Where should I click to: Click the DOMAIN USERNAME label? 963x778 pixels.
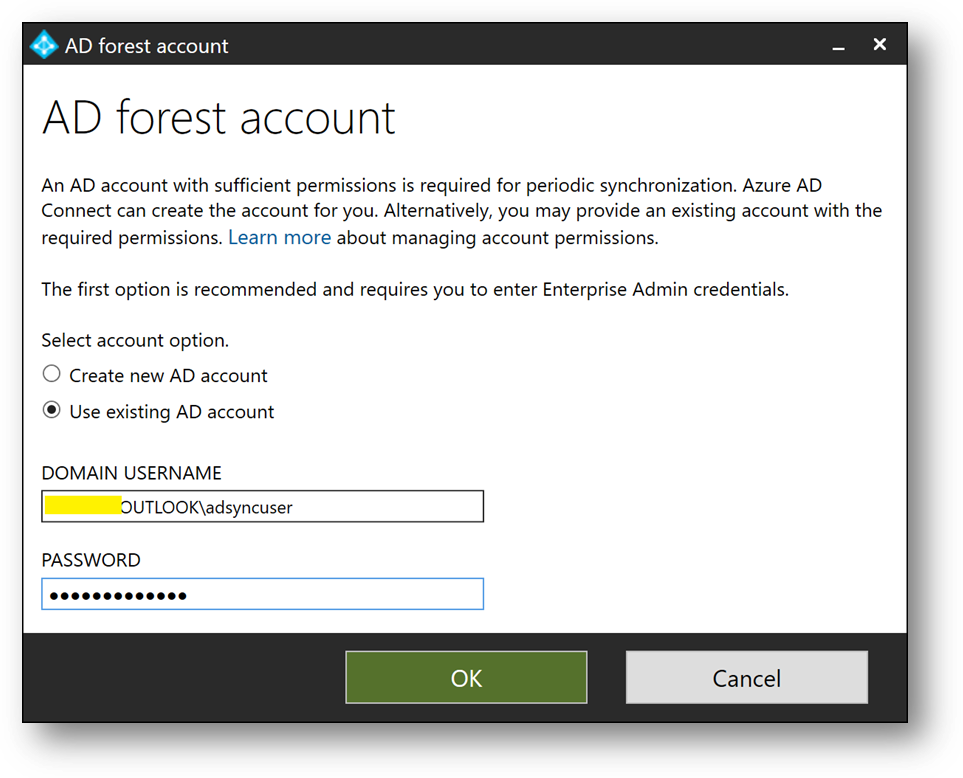(x=131, y=473)
